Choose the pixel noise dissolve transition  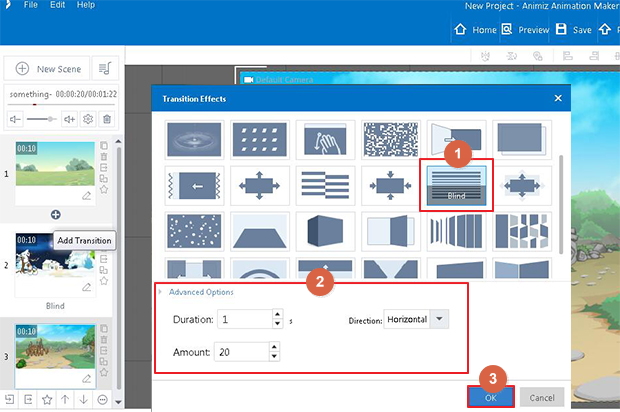(x=391, y=139)
